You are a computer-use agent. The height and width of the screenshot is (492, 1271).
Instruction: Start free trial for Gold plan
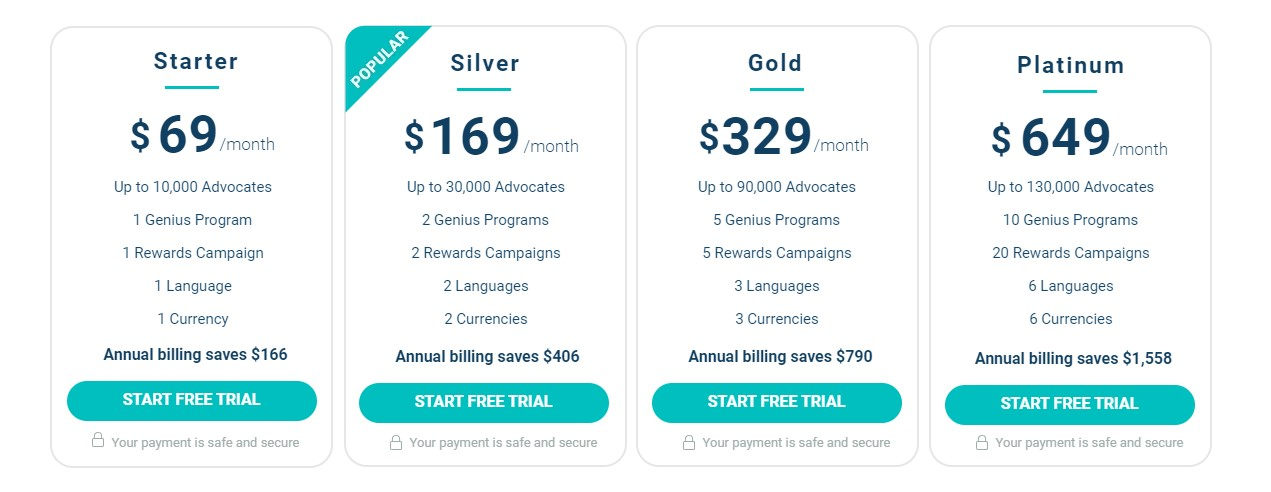(x=777, y=402)
